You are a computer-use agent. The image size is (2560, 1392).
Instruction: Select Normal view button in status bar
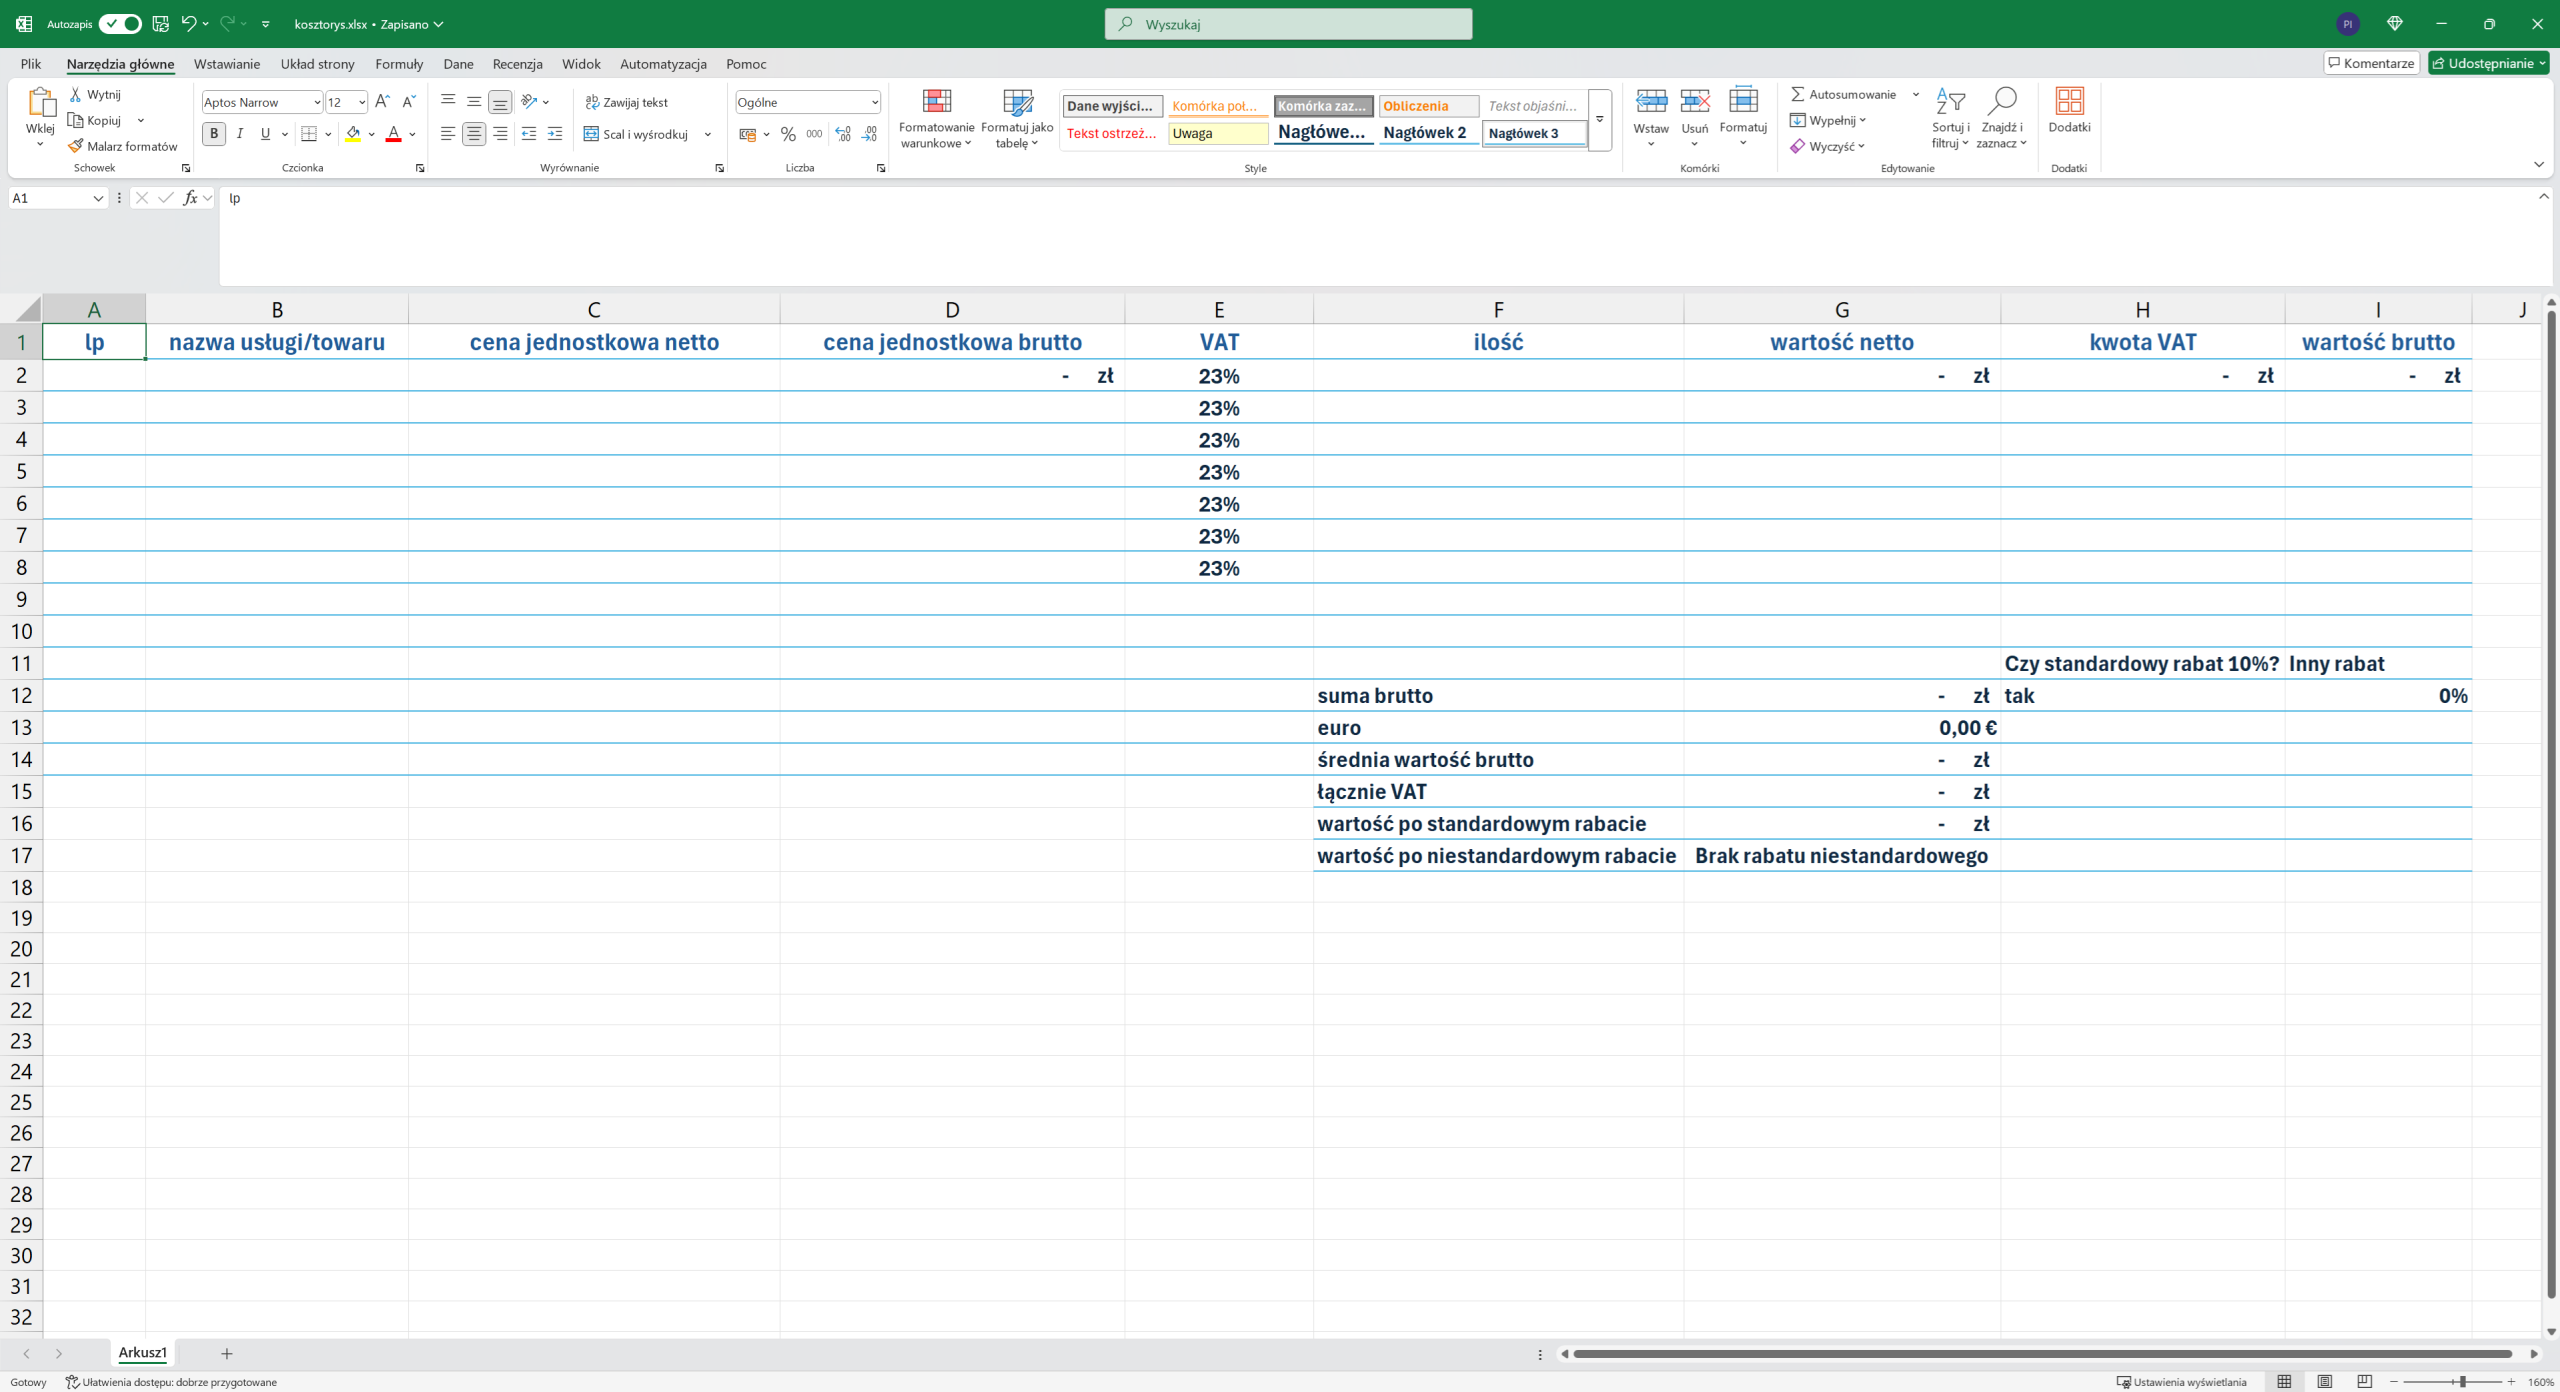click(2284, 1381)
